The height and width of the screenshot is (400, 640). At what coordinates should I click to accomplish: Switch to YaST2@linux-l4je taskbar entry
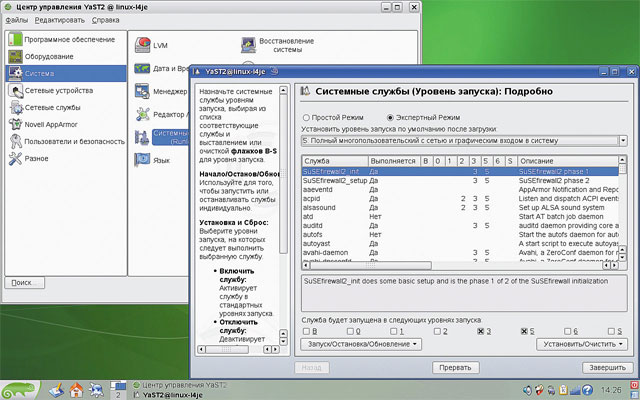click(x=168, y=395)
